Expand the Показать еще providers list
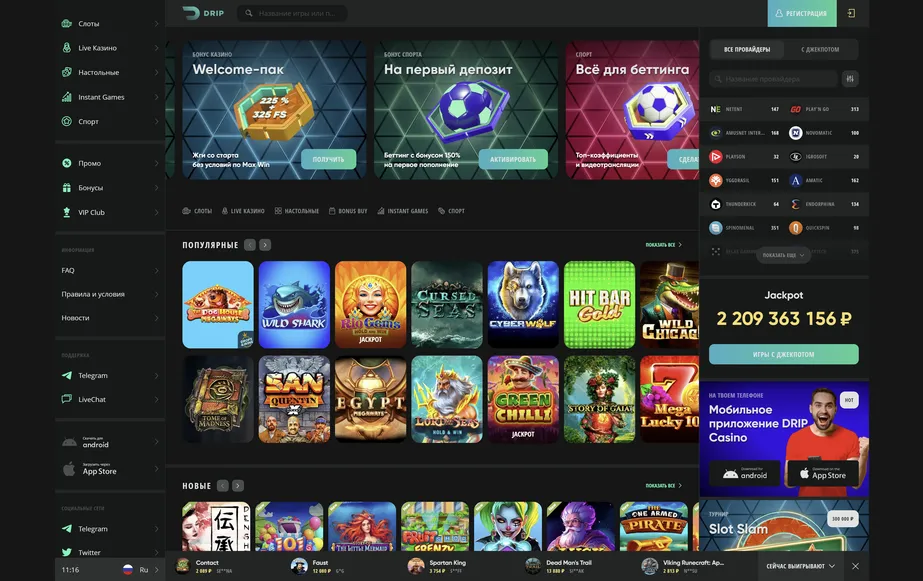Image resolution: width=923 pixels, height=581 pixels. tap(783, 255)
